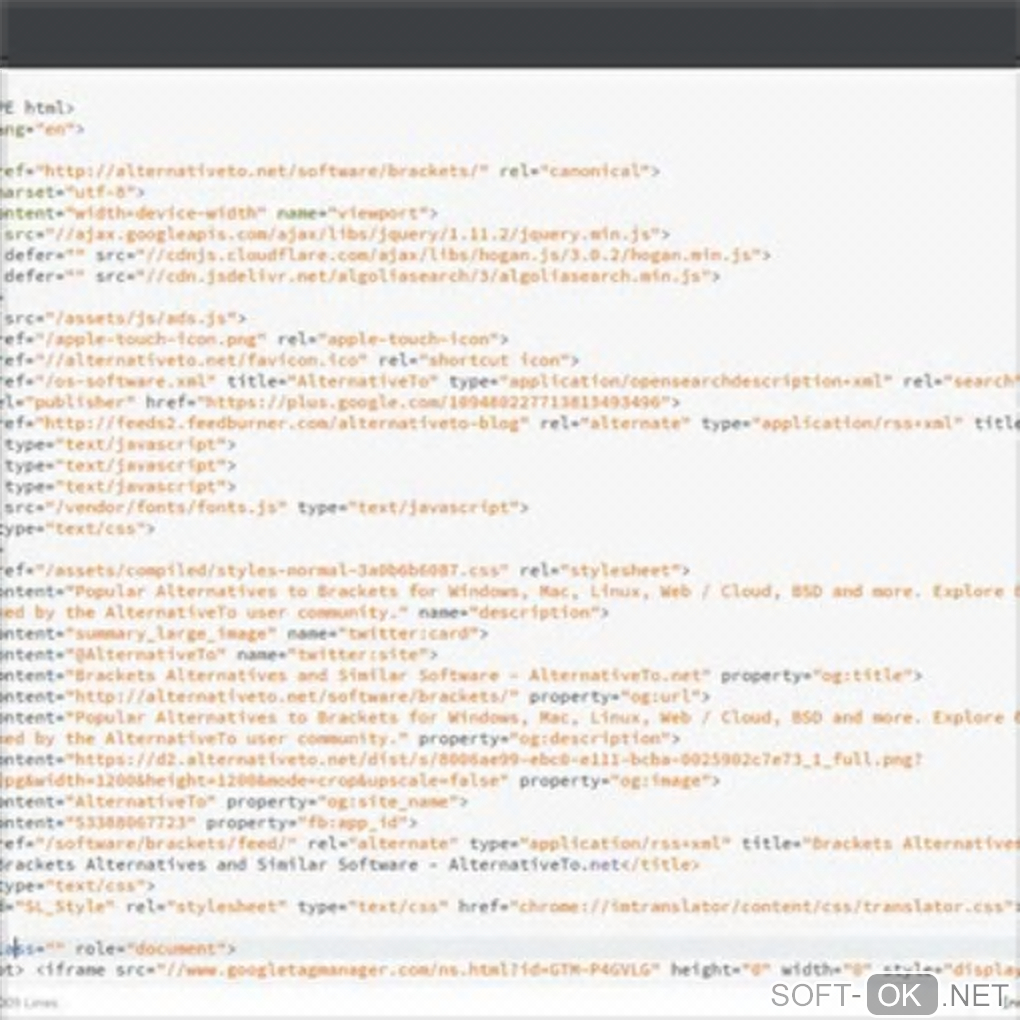Click the property 'og:description' attribute

544,738
